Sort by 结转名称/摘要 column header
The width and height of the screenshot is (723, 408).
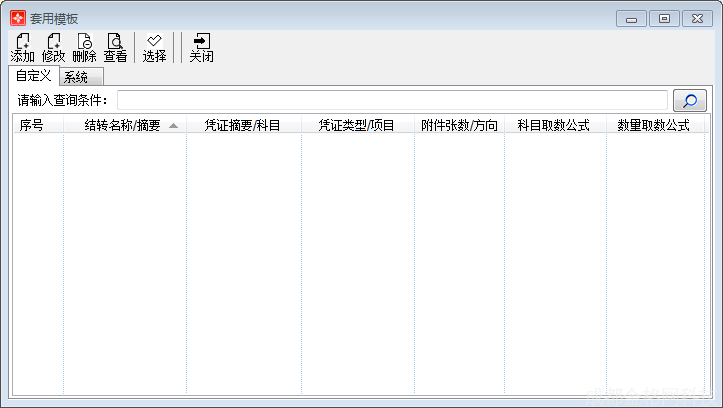pyautogui.click(x=124, y=125)
